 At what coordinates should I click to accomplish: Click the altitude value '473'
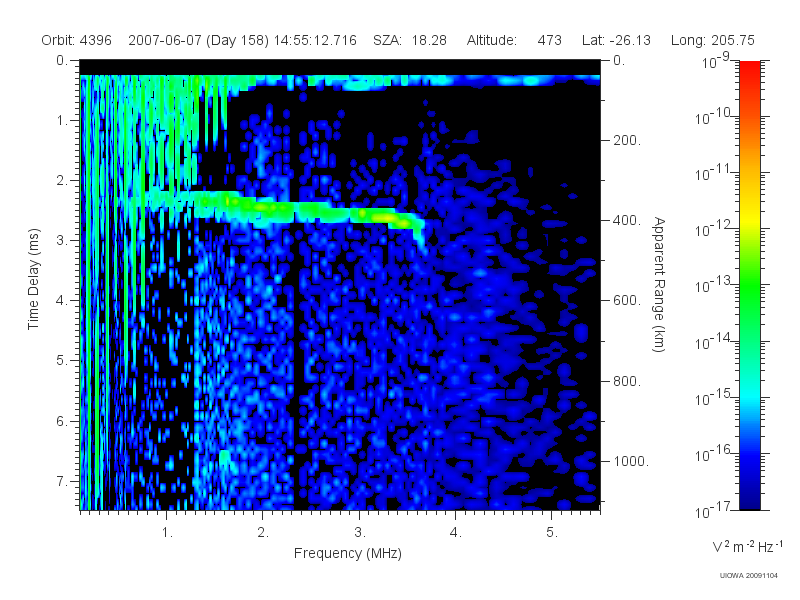click(x=549, y=40)
